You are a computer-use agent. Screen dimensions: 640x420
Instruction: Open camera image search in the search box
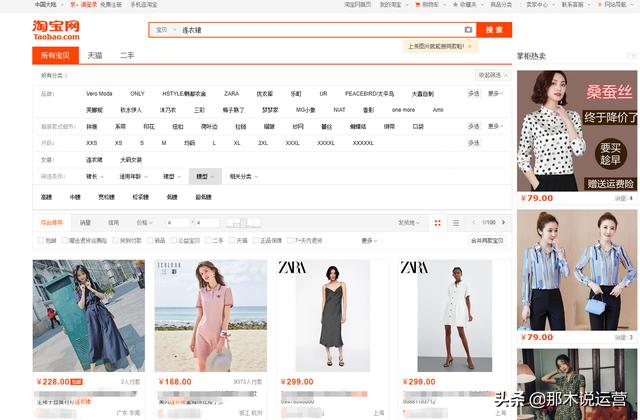468,29
